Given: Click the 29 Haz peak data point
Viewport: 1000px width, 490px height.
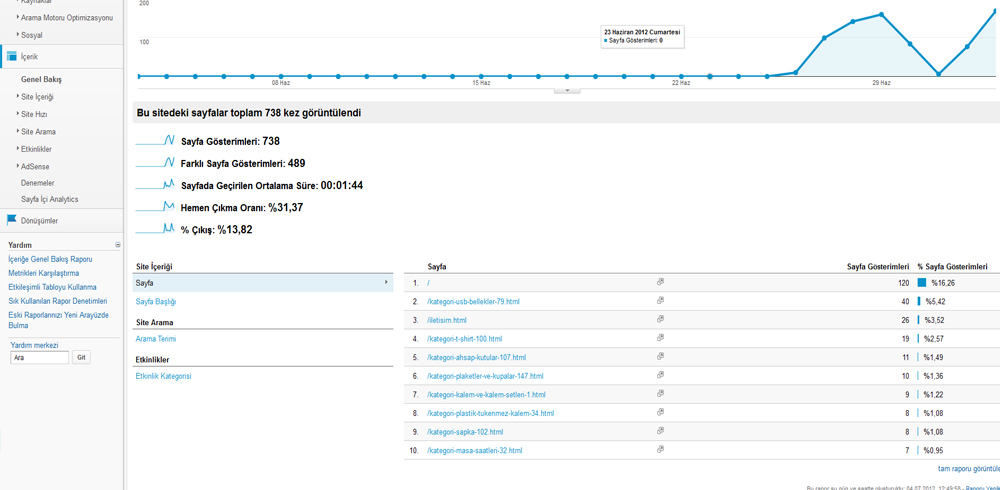Looking at the screenshot, I should [x=881, y=14].
